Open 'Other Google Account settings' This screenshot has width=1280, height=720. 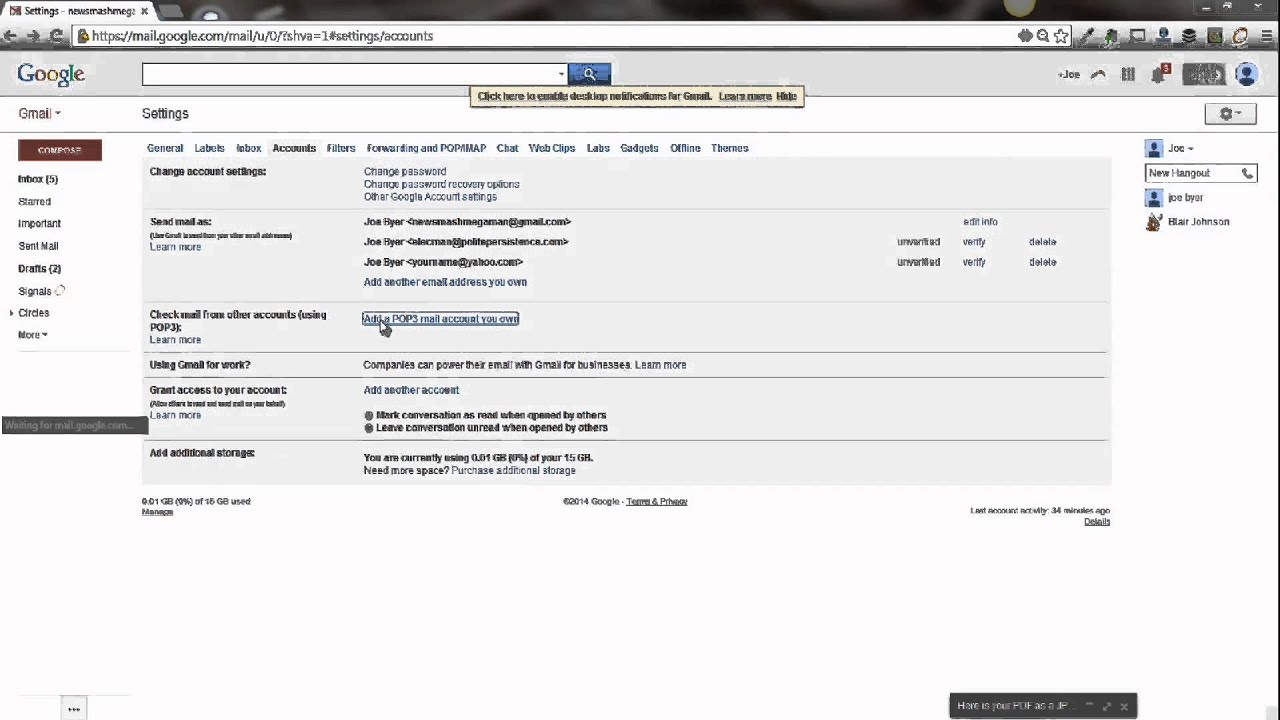pyautogui.click(x=430, y=197)
